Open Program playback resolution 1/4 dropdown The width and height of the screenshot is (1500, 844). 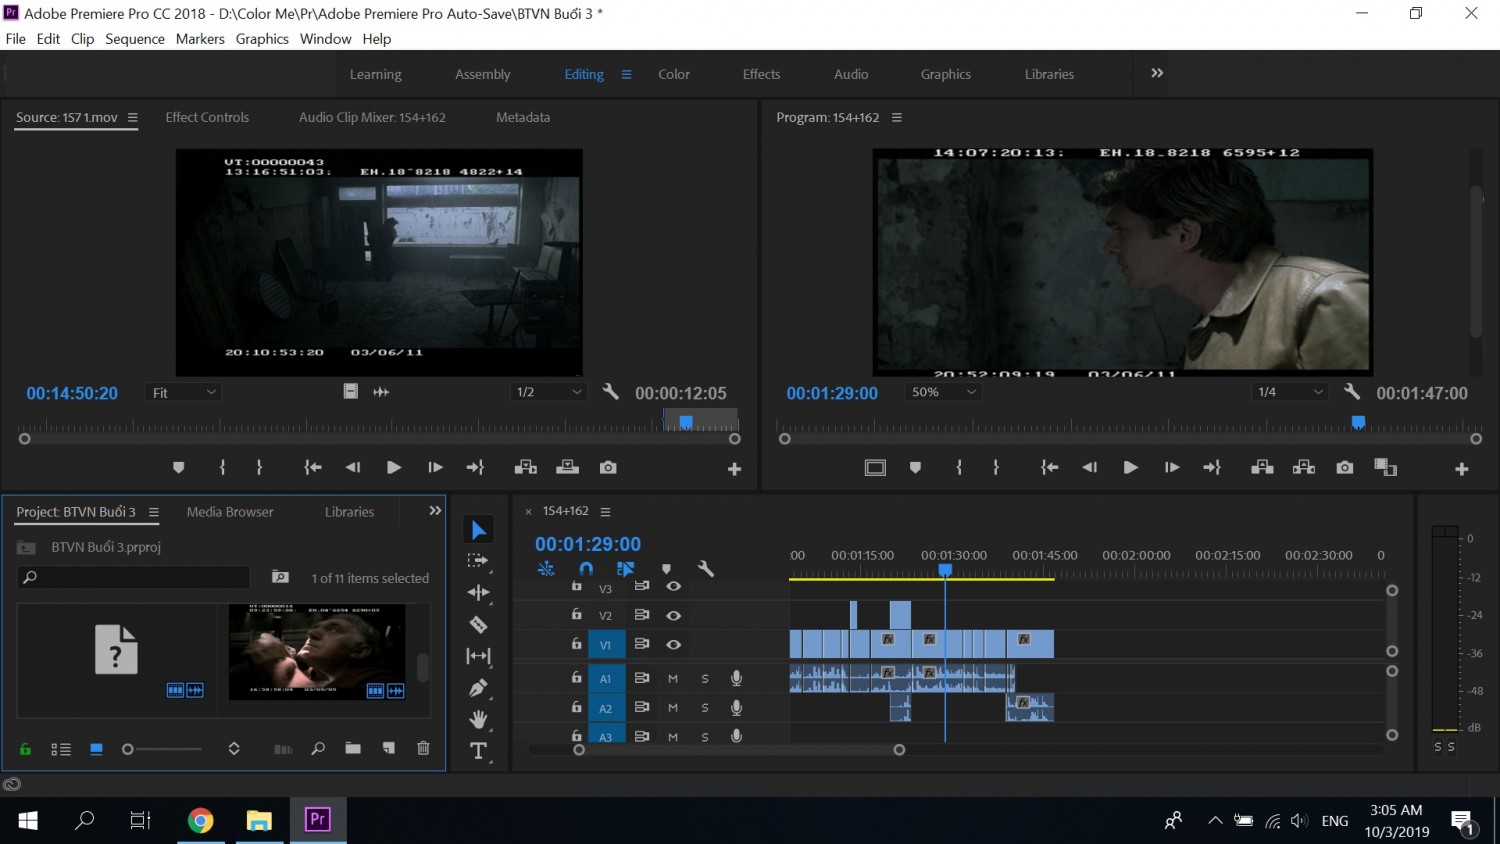point(1290,392)
